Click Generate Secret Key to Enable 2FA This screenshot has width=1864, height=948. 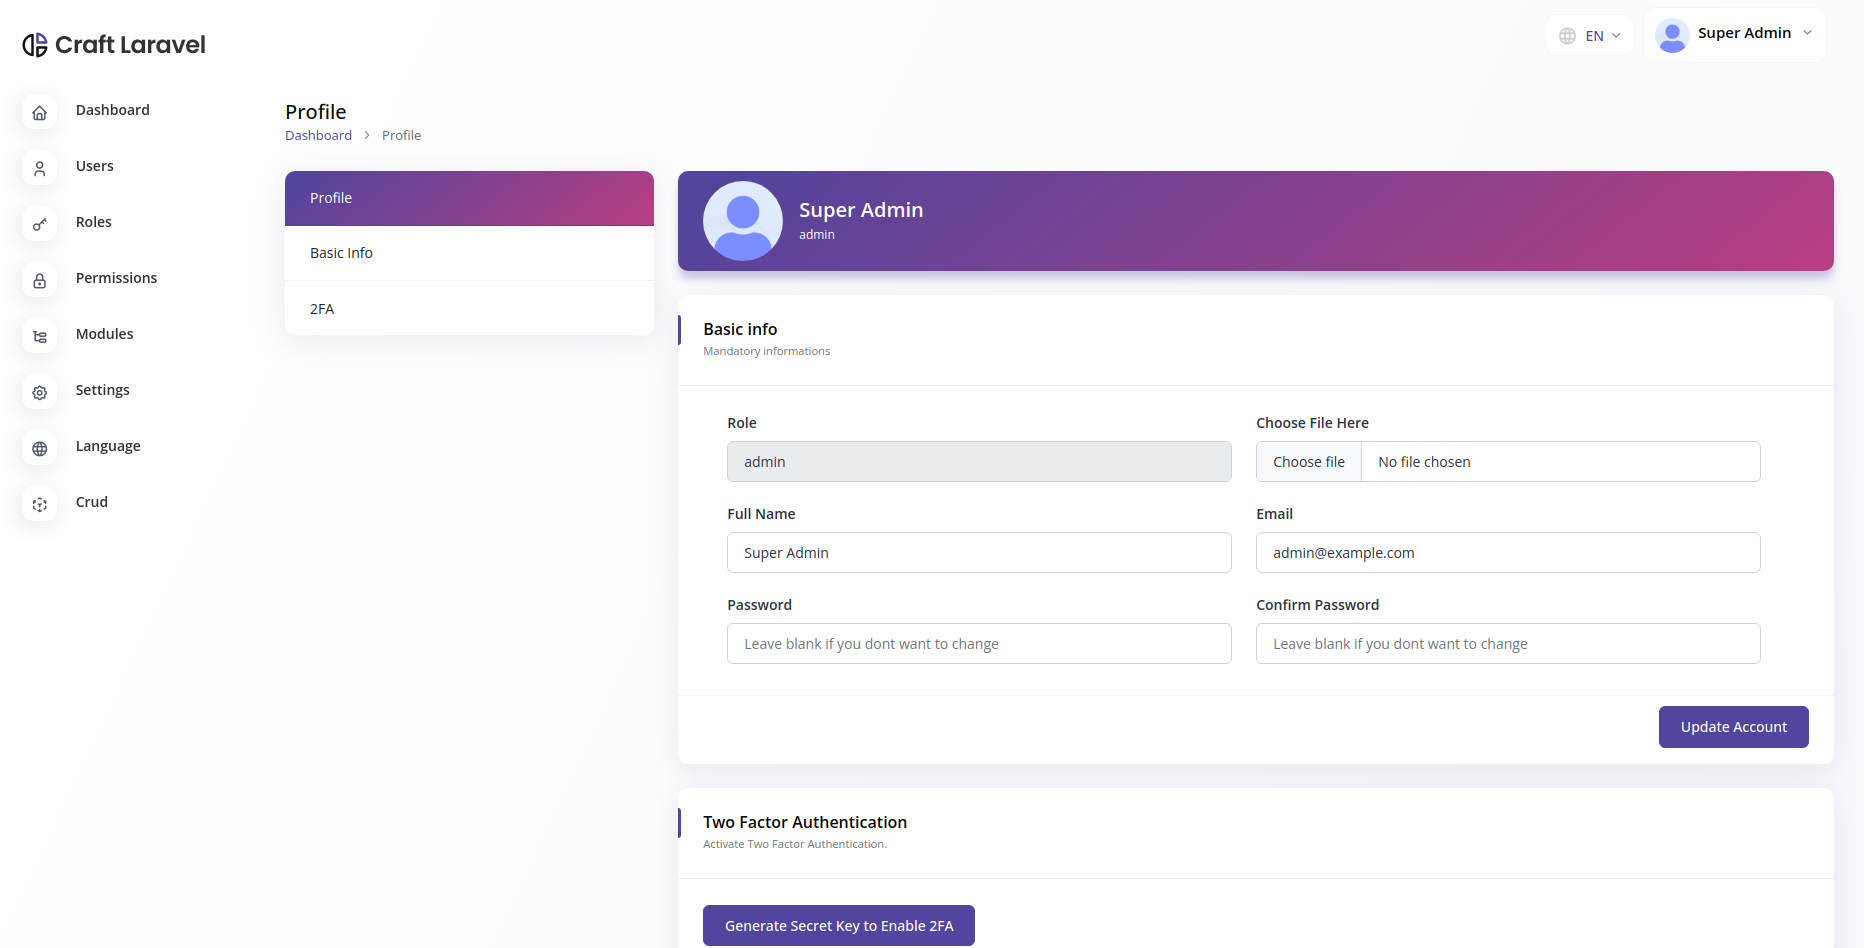tap(839, 926)
